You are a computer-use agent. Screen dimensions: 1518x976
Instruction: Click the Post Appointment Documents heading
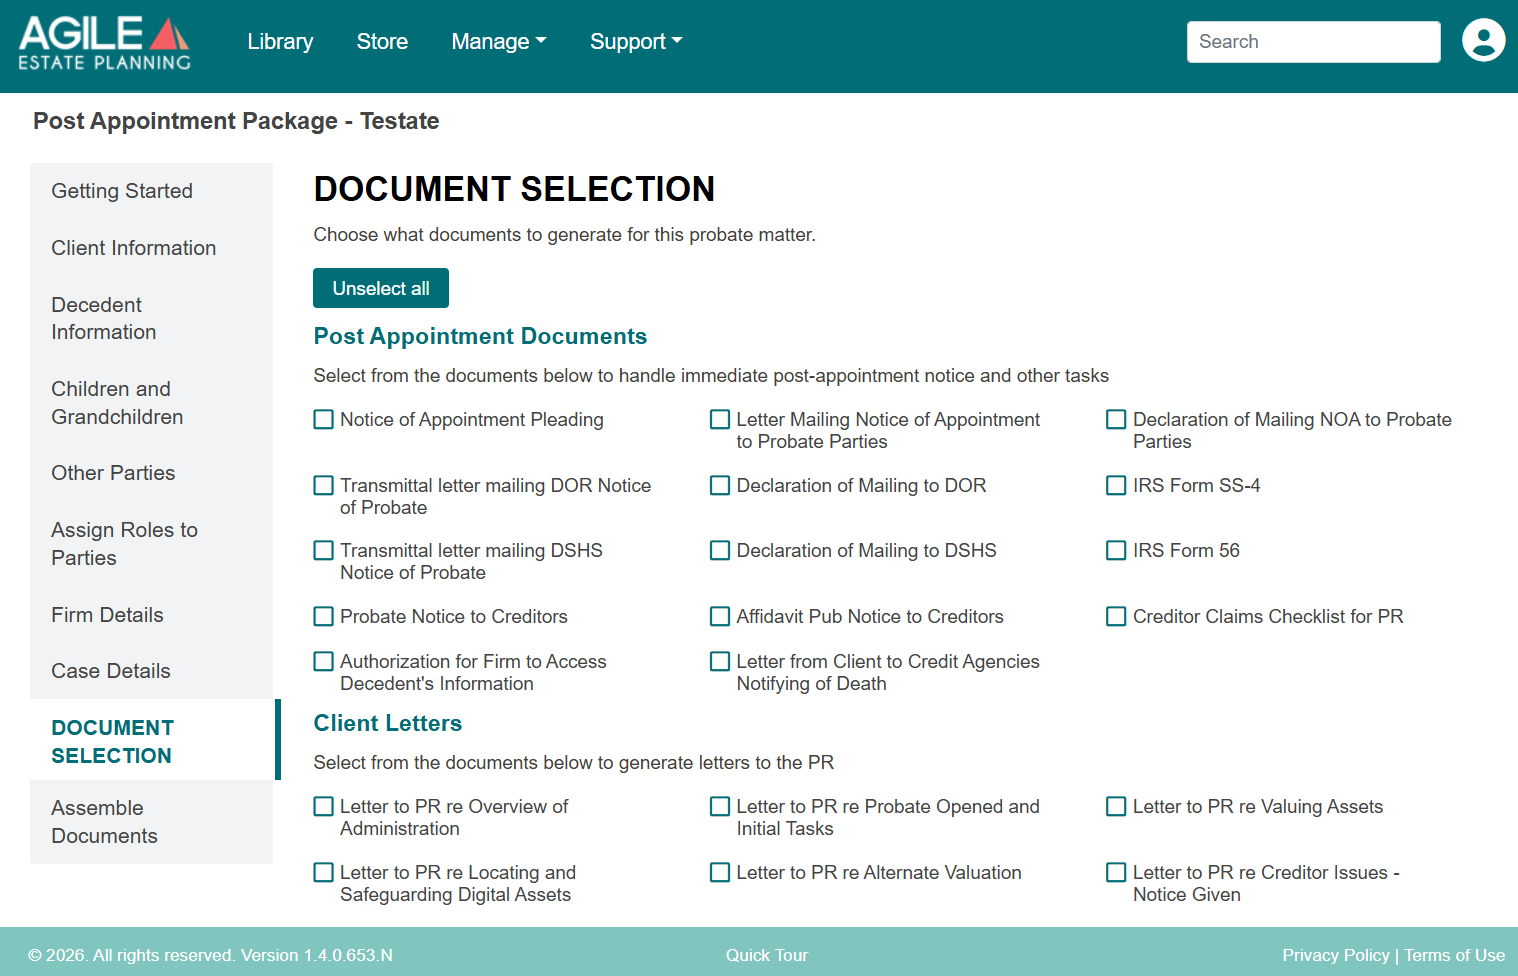(x=480, y=336)
